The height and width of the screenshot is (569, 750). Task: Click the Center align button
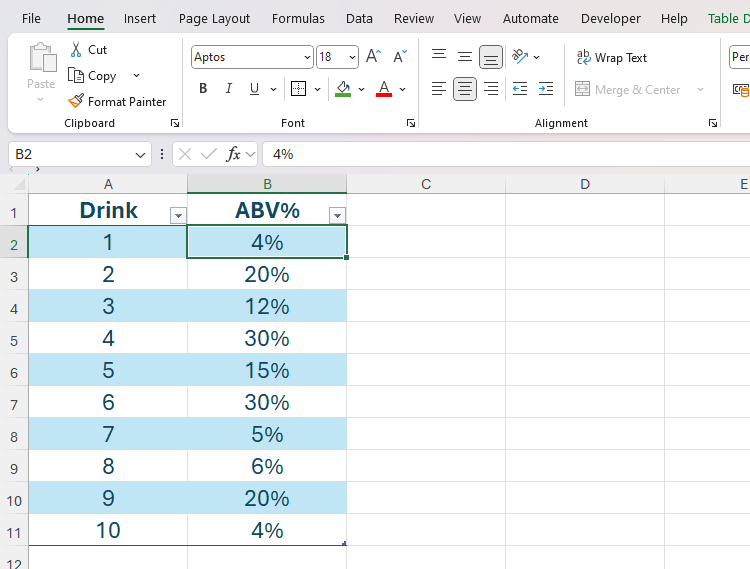(x=465, y=89)
